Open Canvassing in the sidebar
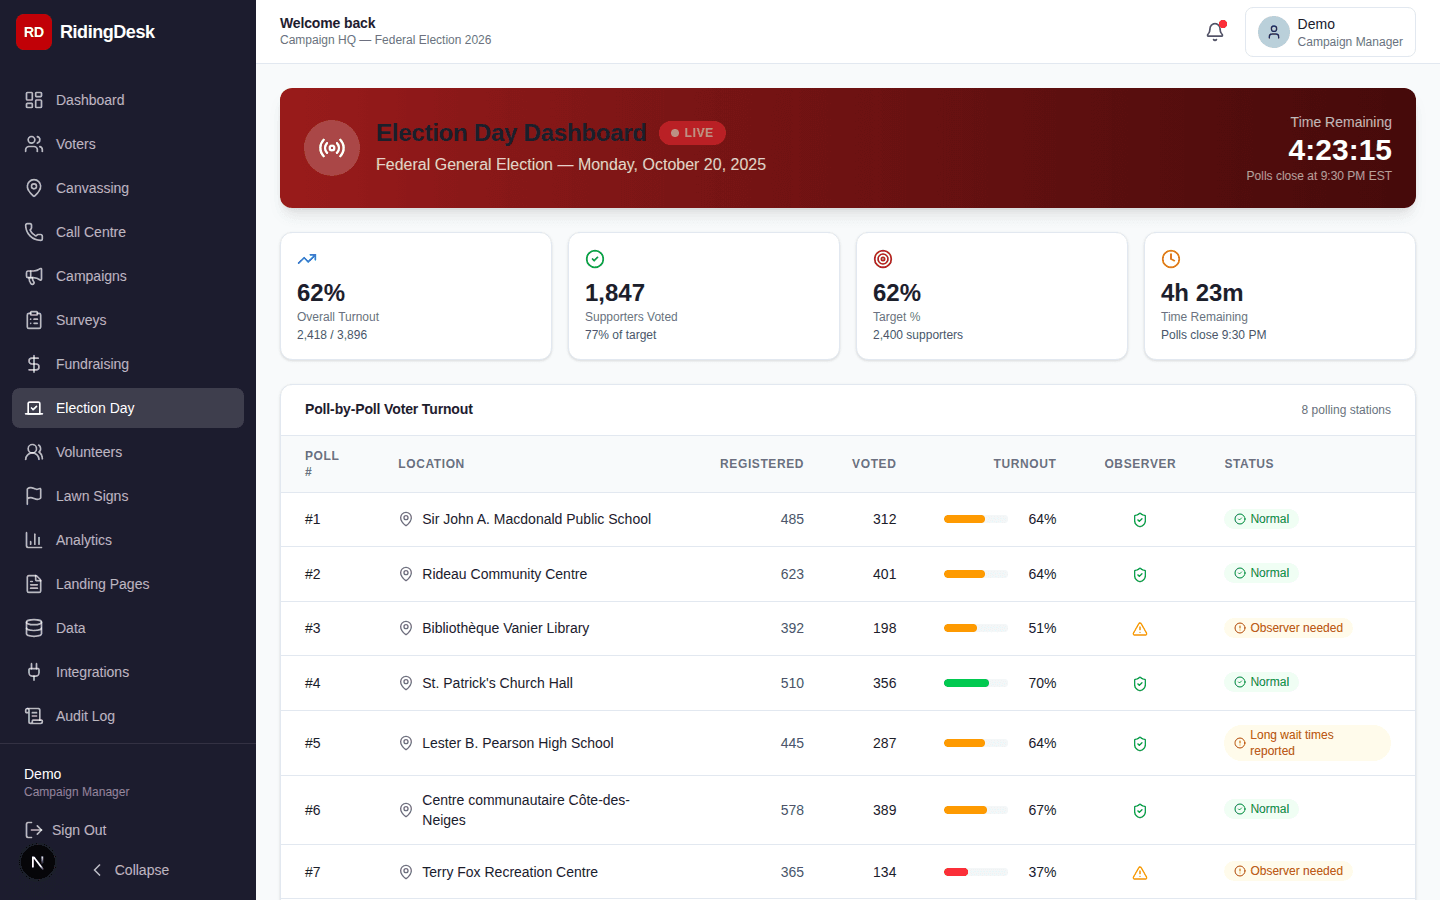Image resolution: width=1440 pixels, height=900 pixels. point(92,188)
